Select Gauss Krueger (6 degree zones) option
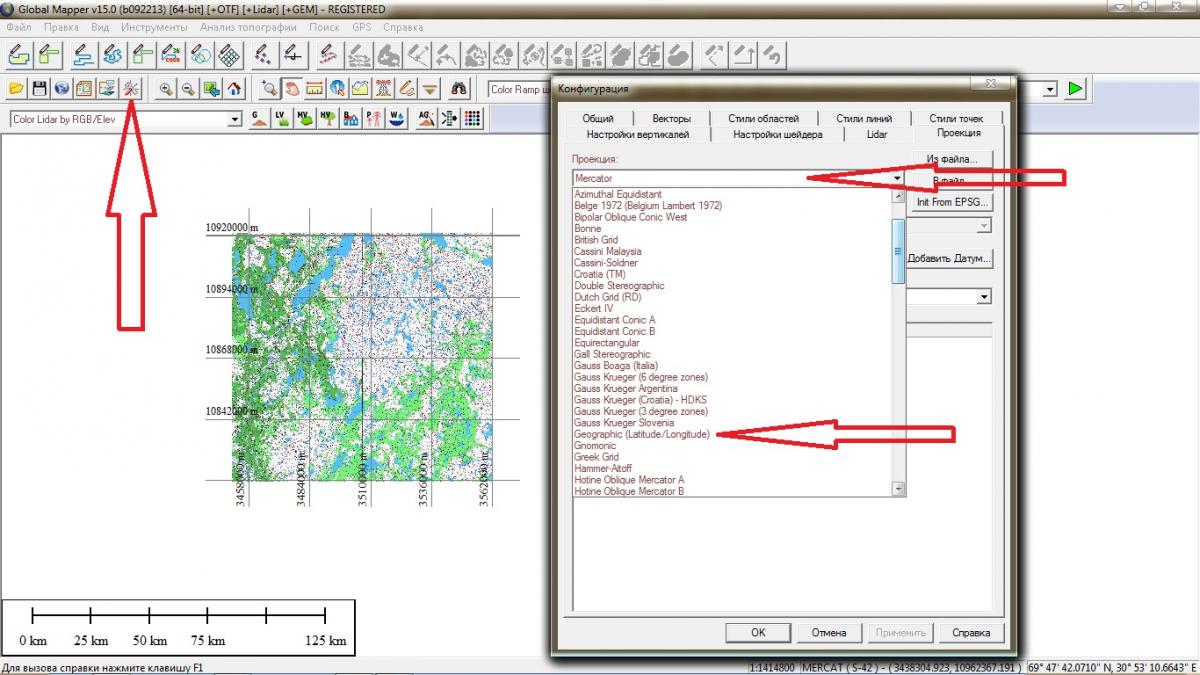The height and width of the screenshot is (675, 1200). [640, 377]
